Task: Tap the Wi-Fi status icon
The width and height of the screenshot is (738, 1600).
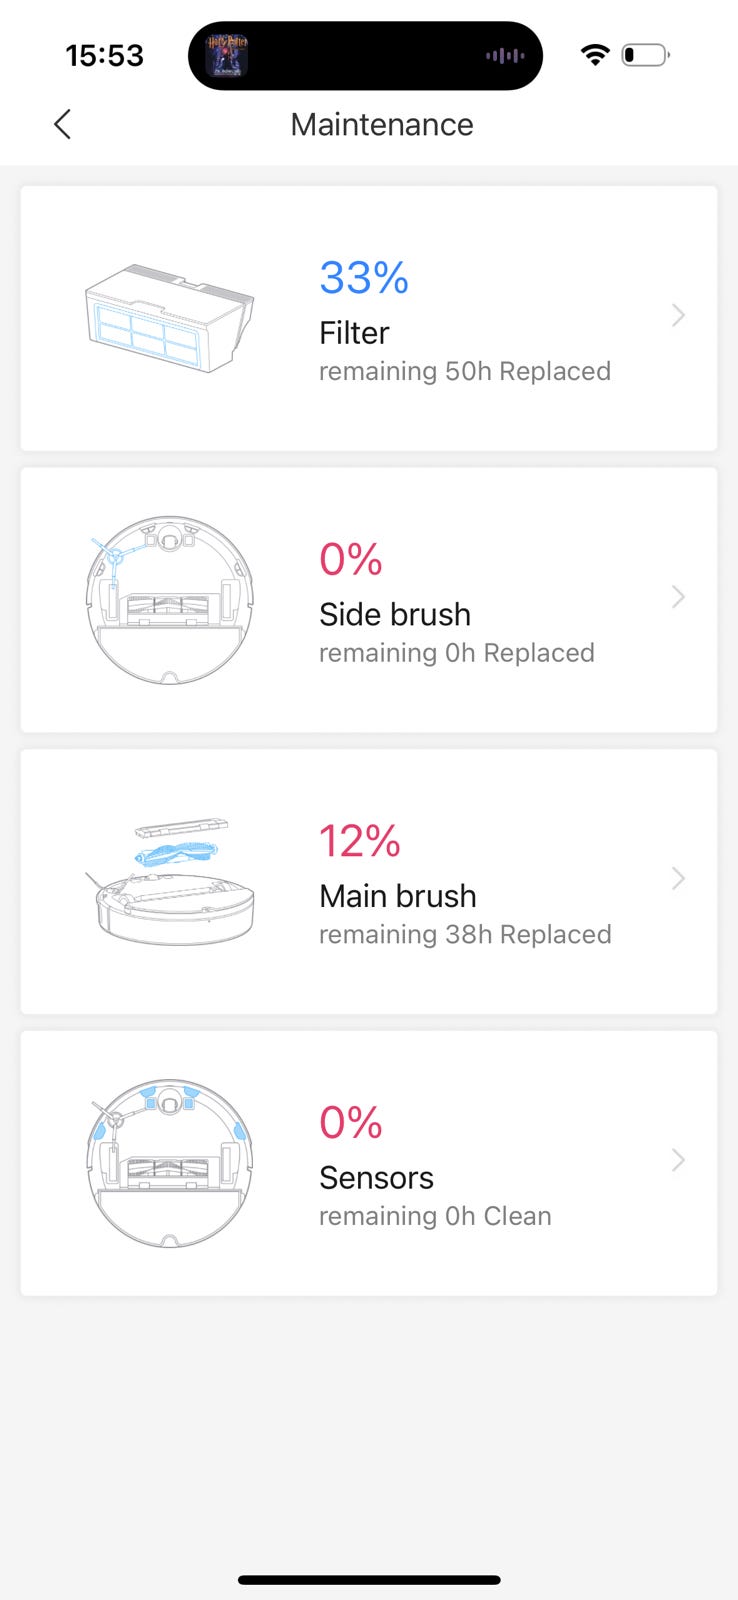Action: [x=595, y=55]
